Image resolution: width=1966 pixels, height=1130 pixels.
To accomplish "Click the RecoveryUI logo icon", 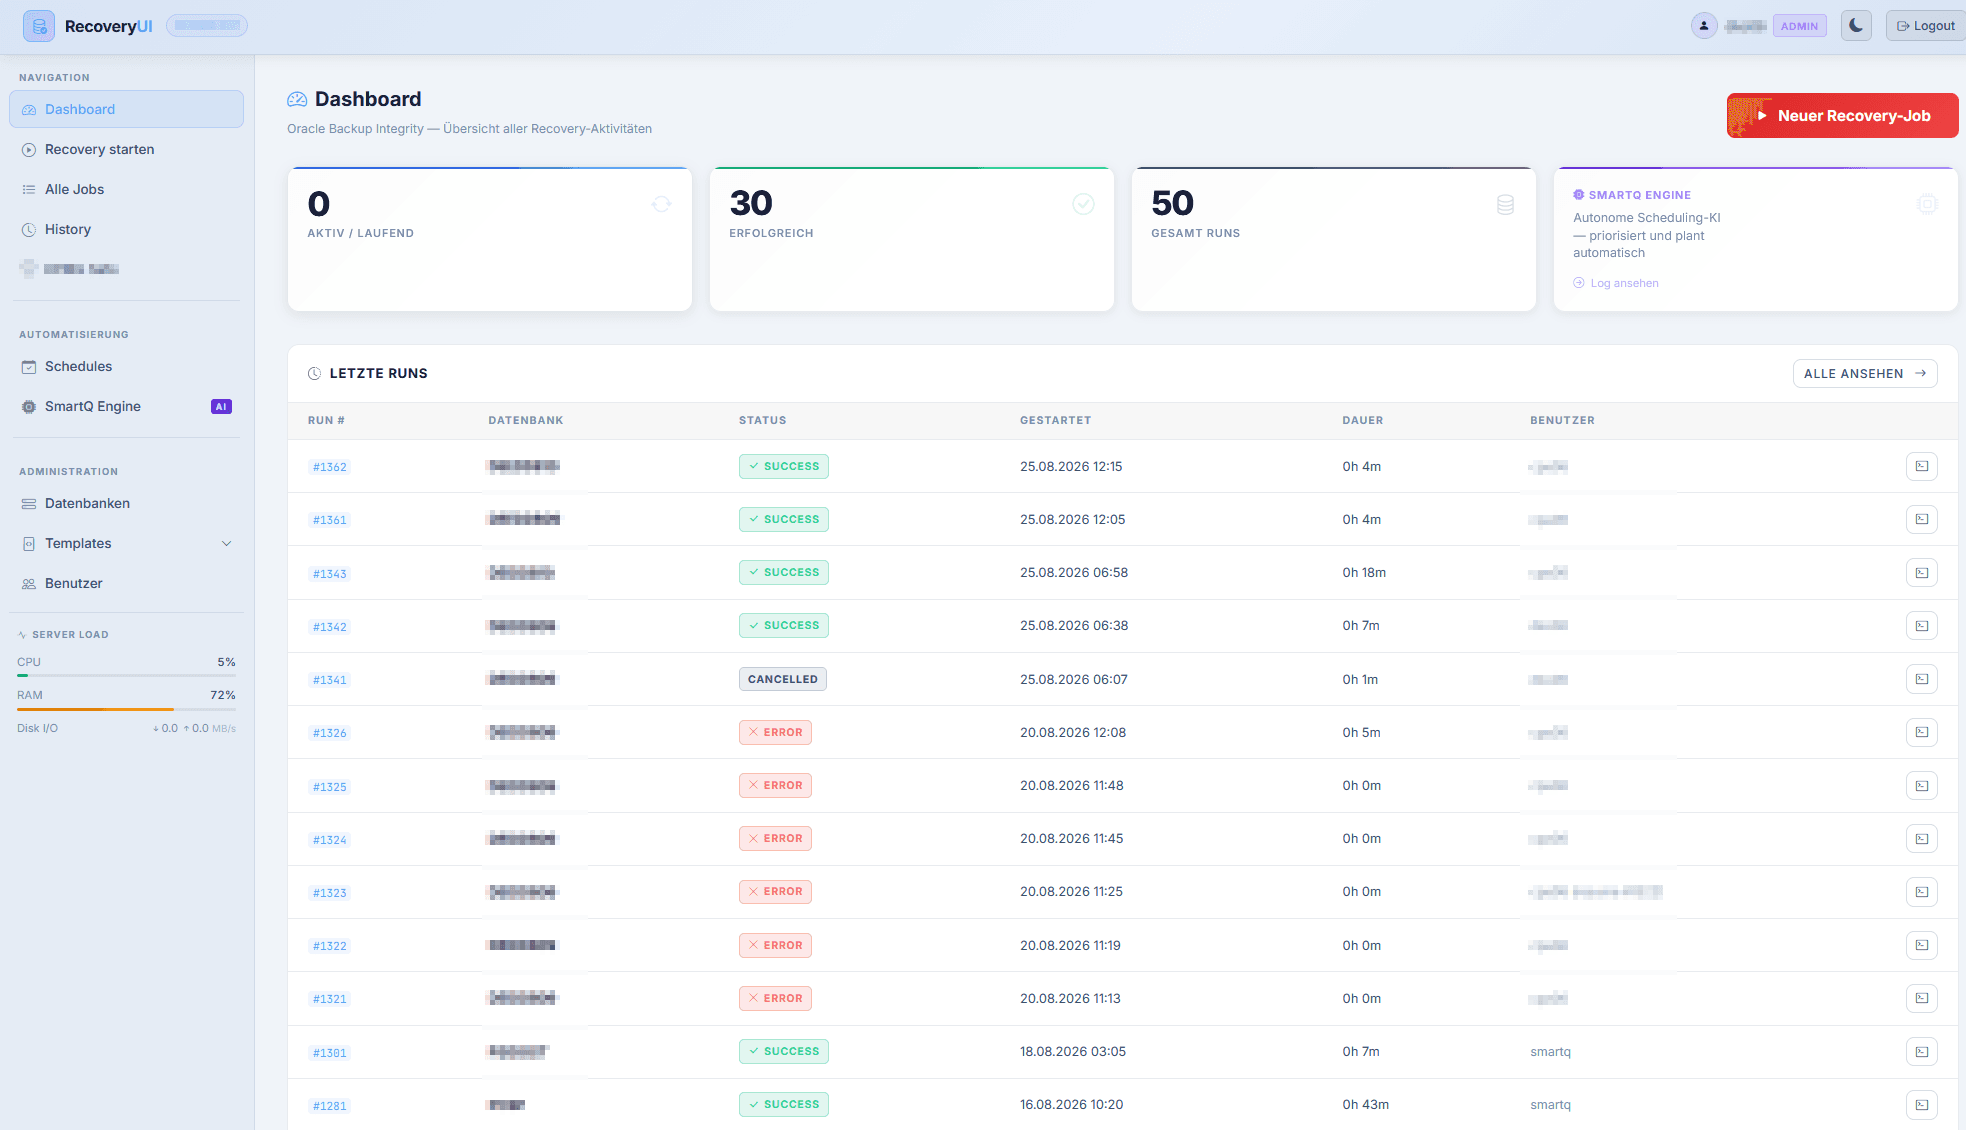I will [x=39, y=26].
